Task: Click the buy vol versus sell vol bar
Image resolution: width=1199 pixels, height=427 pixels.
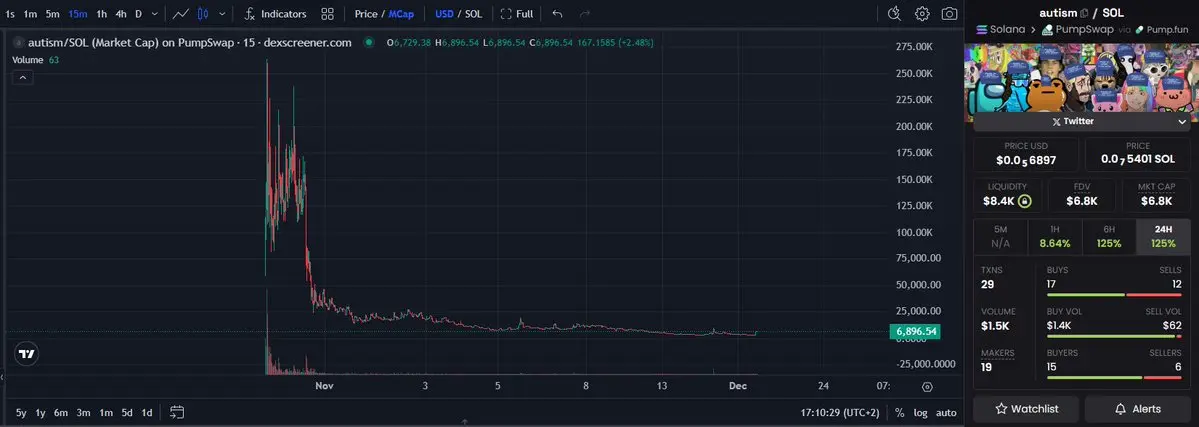Action: [1114, 336]
